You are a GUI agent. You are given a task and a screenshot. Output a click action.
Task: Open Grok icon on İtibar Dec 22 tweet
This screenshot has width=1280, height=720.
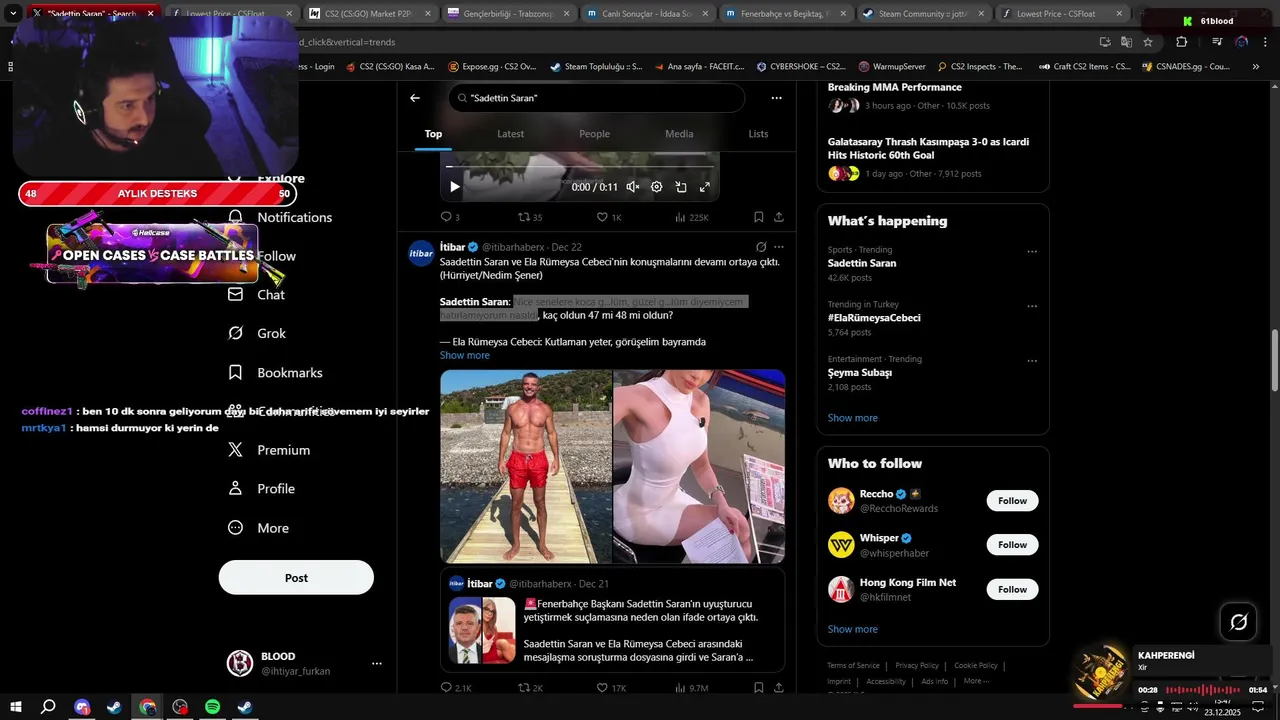pyautogui.click(x=761, y=247)
